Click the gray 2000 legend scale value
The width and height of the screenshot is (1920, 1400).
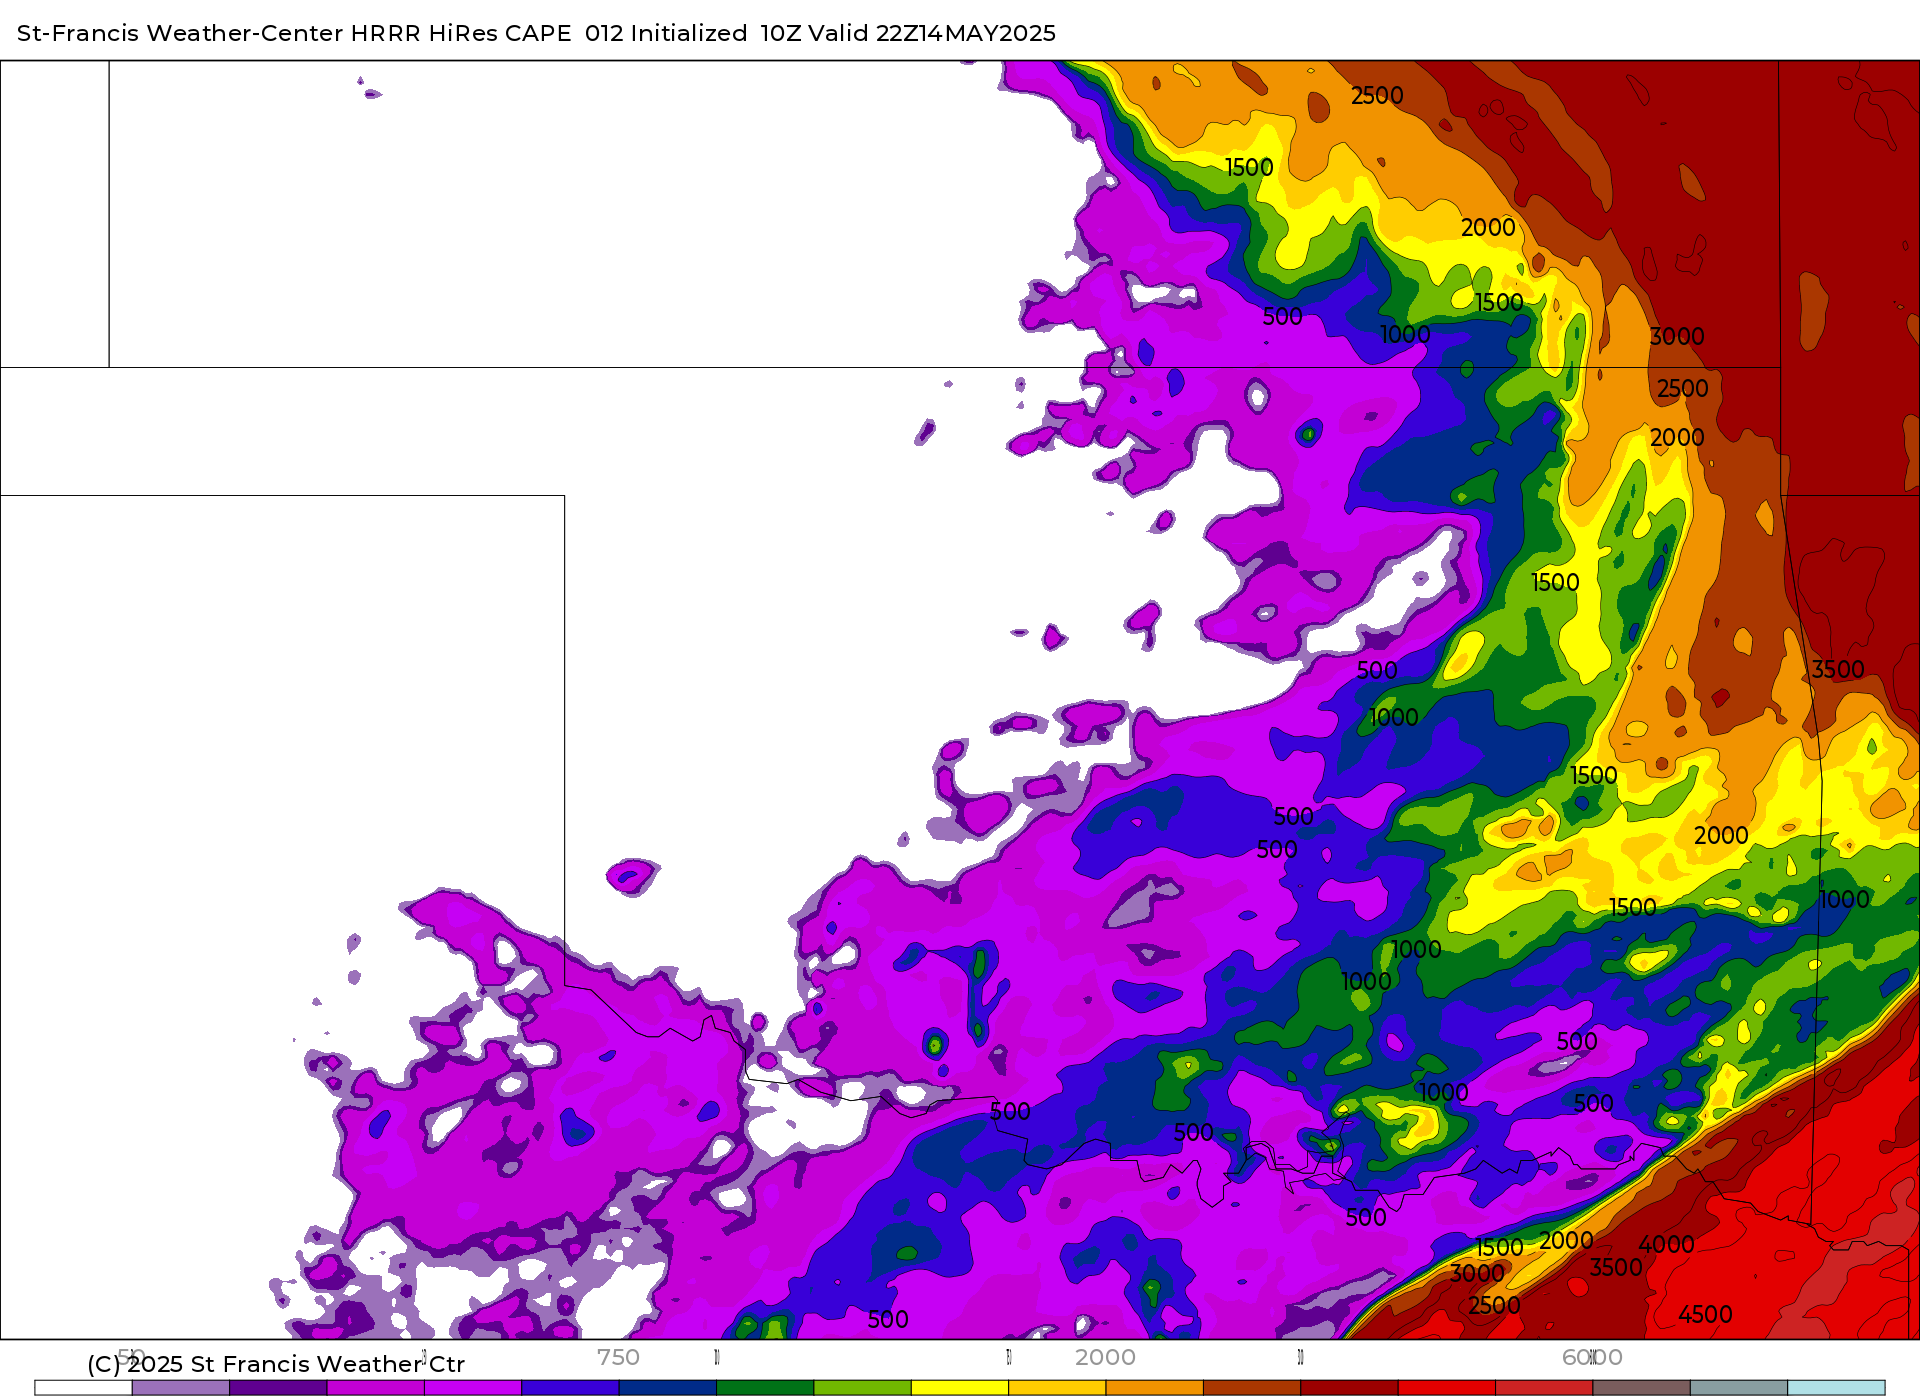1105,1357
